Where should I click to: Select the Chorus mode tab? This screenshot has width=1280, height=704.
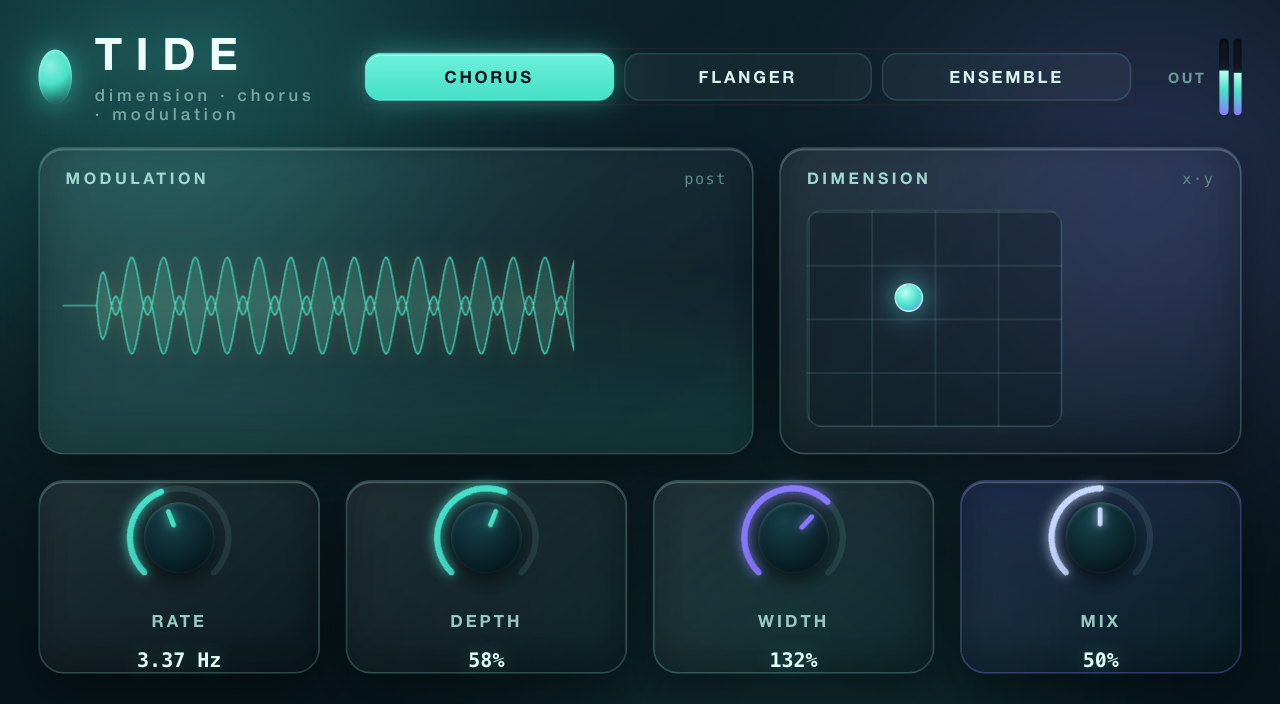click(x=489, y=77)
